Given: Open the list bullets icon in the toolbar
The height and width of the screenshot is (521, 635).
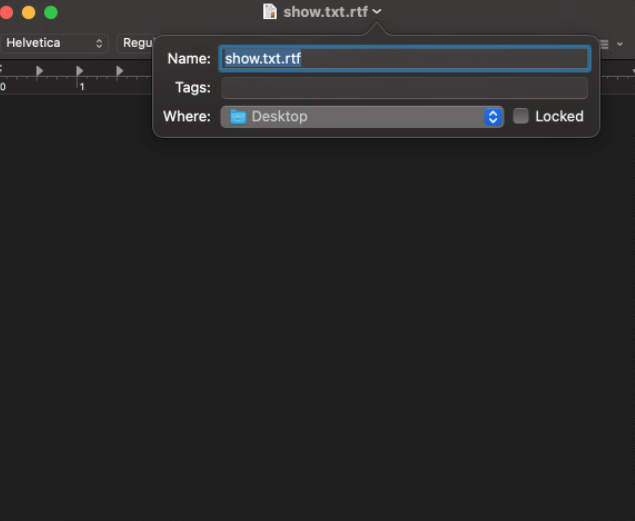Looking at the screenshot, I should (x=605, y=44).
